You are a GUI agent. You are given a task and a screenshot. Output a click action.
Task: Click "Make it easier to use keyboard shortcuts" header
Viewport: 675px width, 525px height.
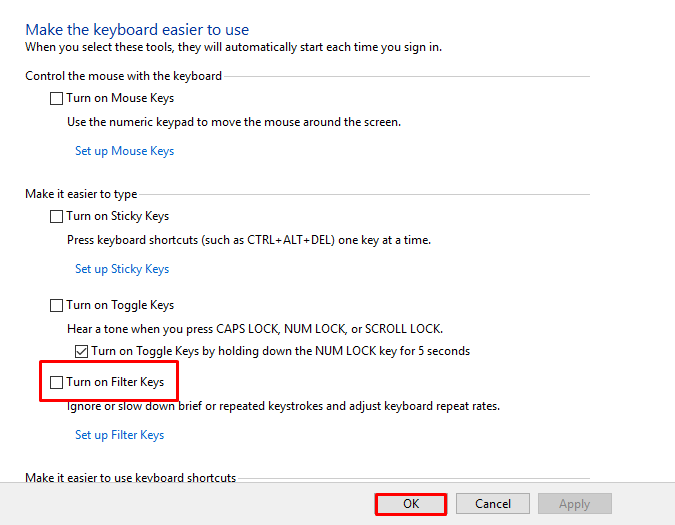tap(130, 478)
